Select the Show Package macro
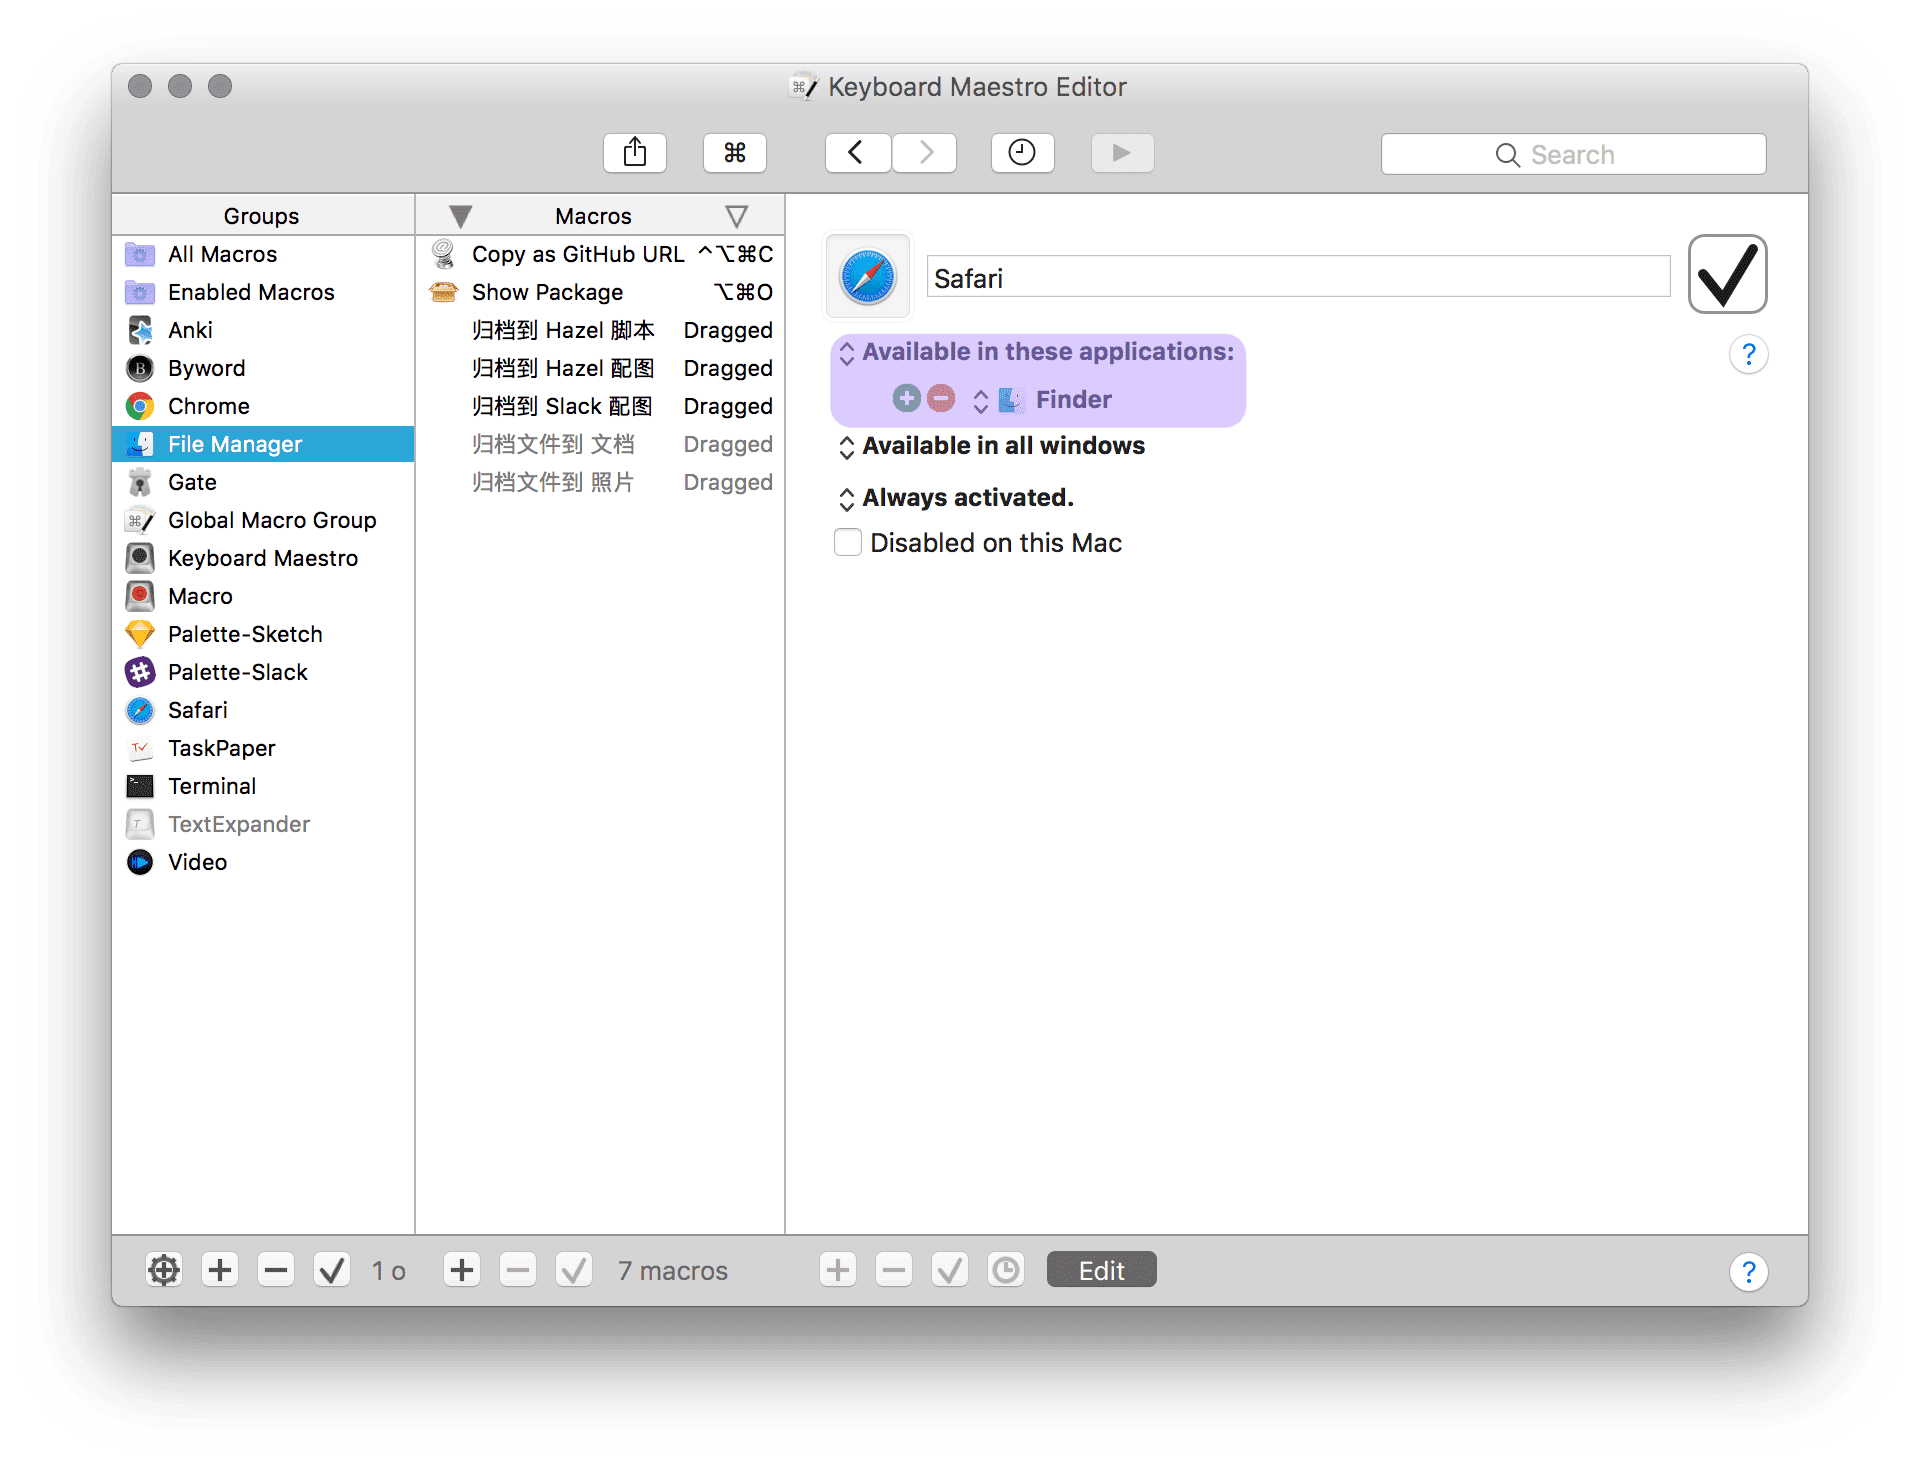1920x1466 pixels. pos(547,292)
